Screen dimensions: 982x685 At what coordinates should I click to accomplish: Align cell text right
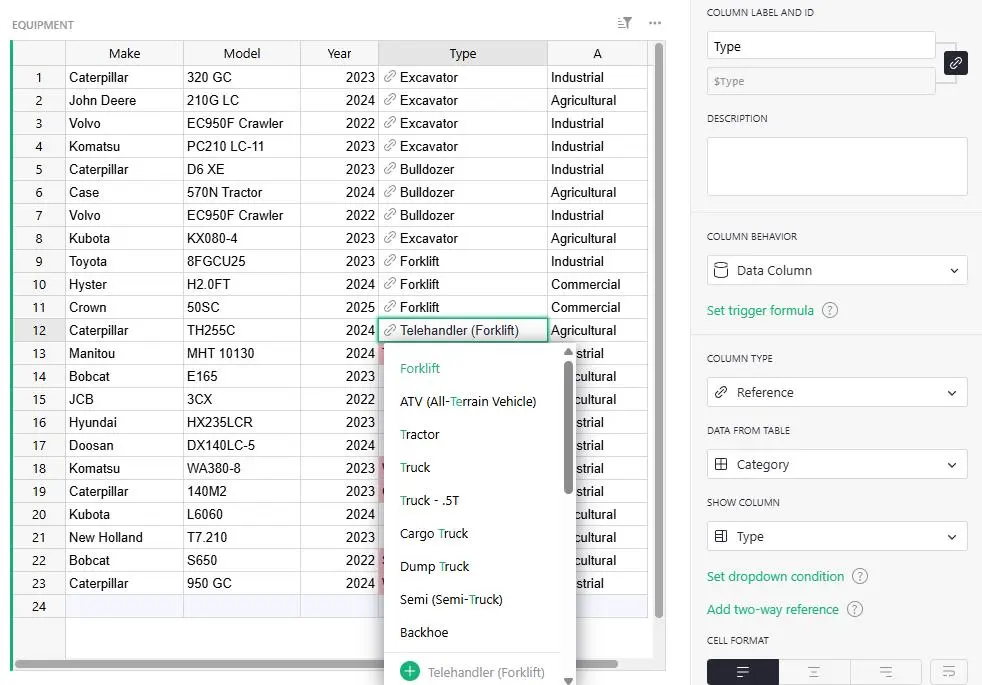pyautogui.click(x=886, y=672)
